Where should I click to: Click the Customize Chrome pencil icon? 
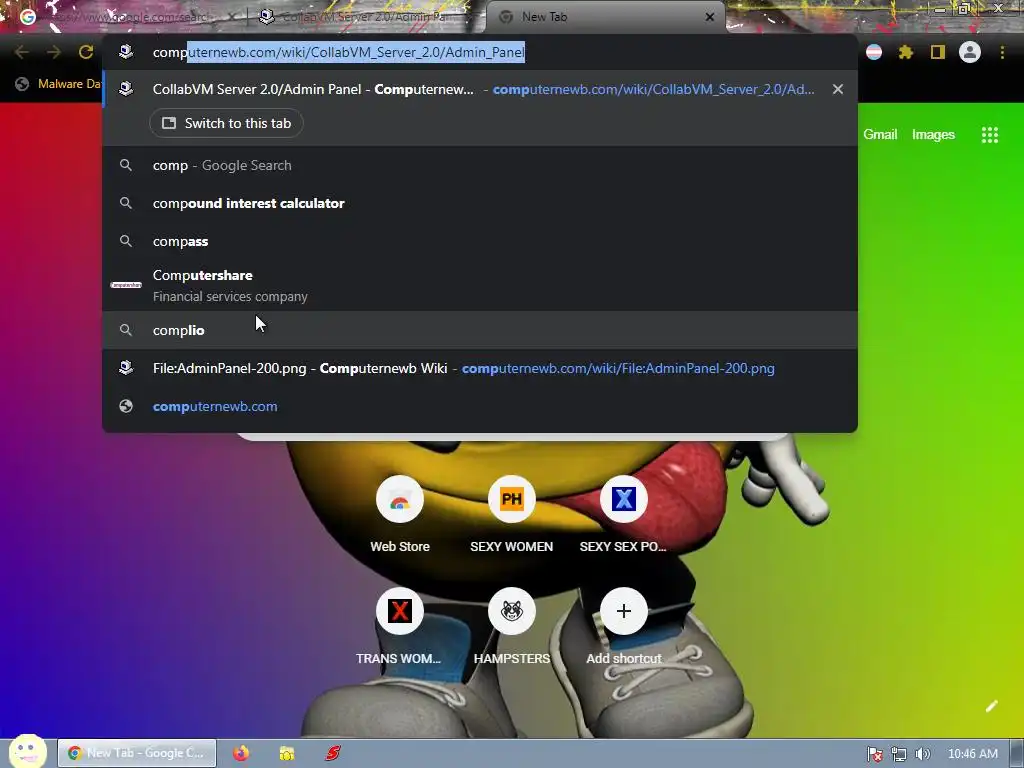[x=991, y=706]
